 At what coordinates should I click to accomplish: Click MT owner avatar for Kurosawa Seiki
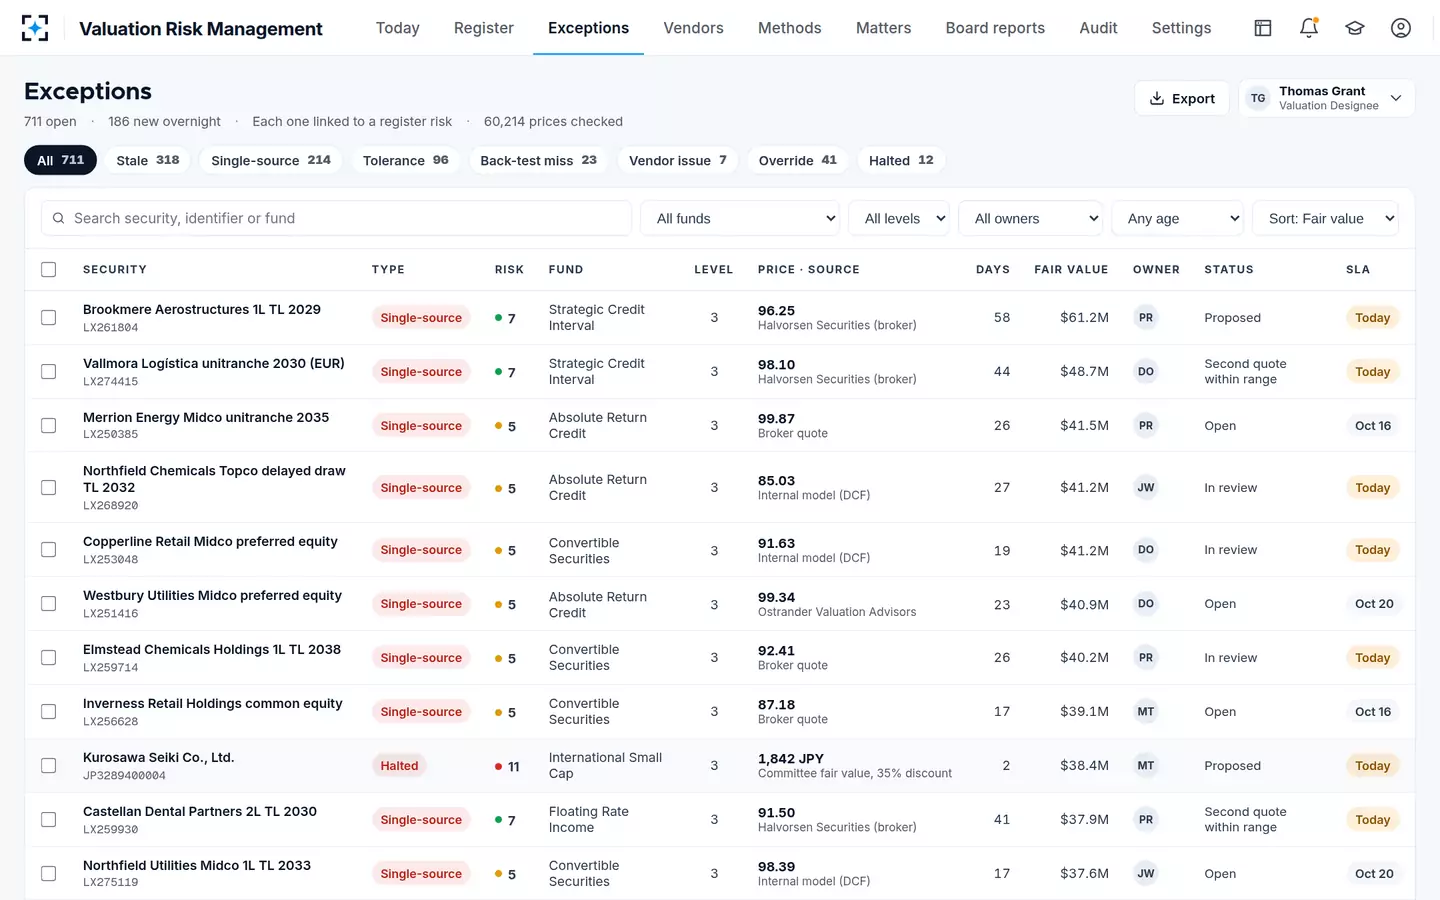(1146, 766)
